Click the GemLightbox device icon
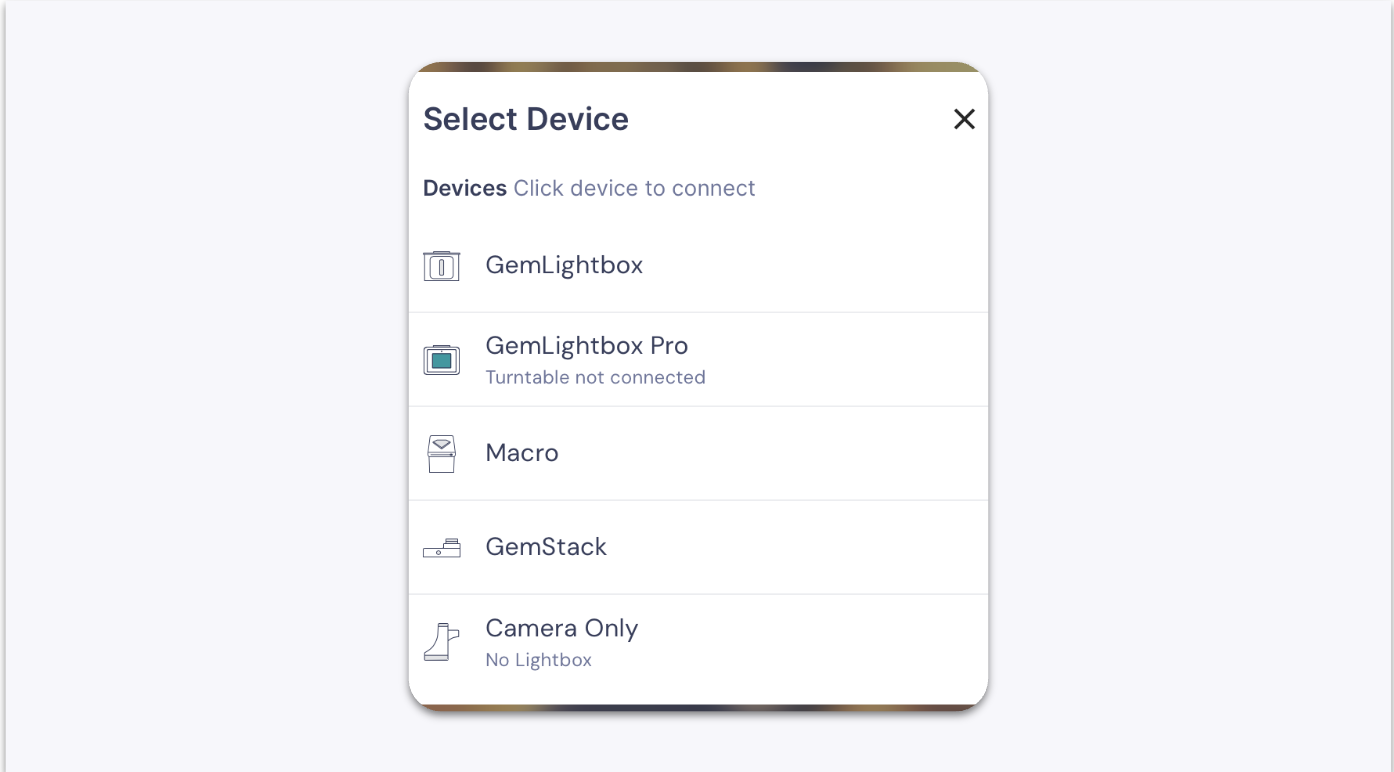Viewport: 1394px width, 772px height. (441, 266)
